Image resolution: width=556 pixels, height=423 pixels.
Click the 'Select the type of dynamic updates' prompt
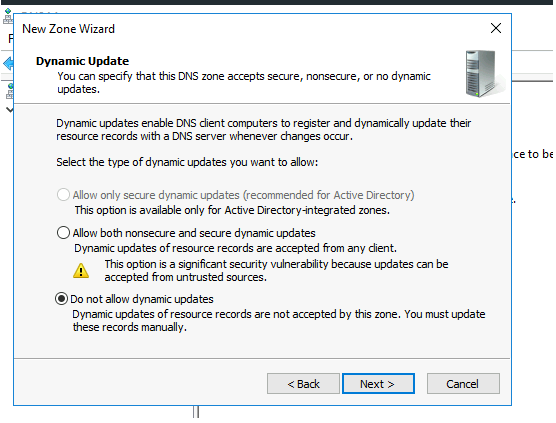(x=187, y=162)
